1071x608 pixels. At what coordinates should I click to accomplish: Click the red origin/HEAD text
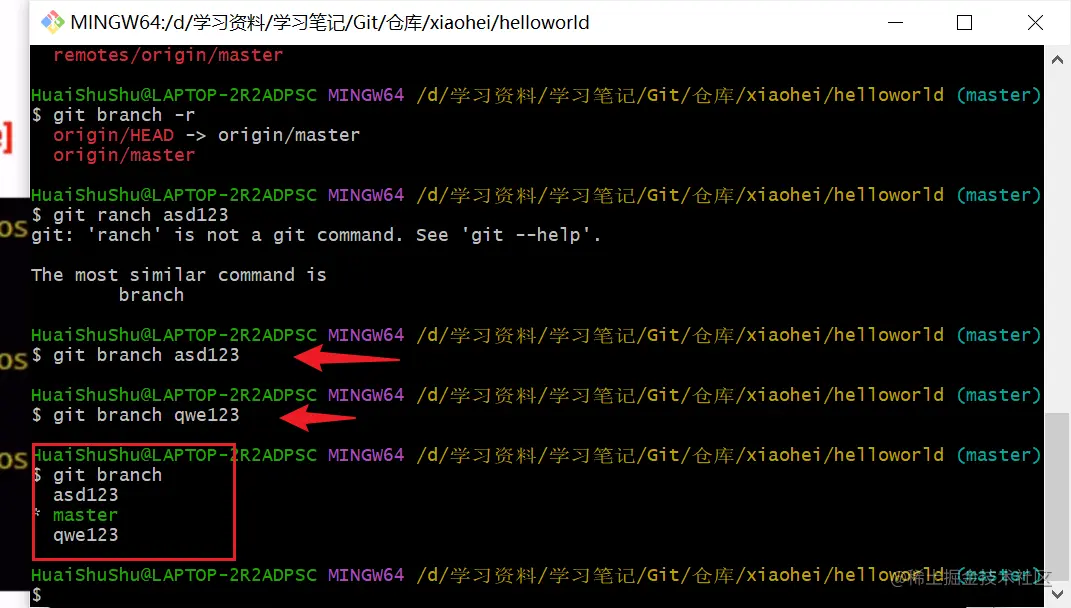(x=113, y=135)
